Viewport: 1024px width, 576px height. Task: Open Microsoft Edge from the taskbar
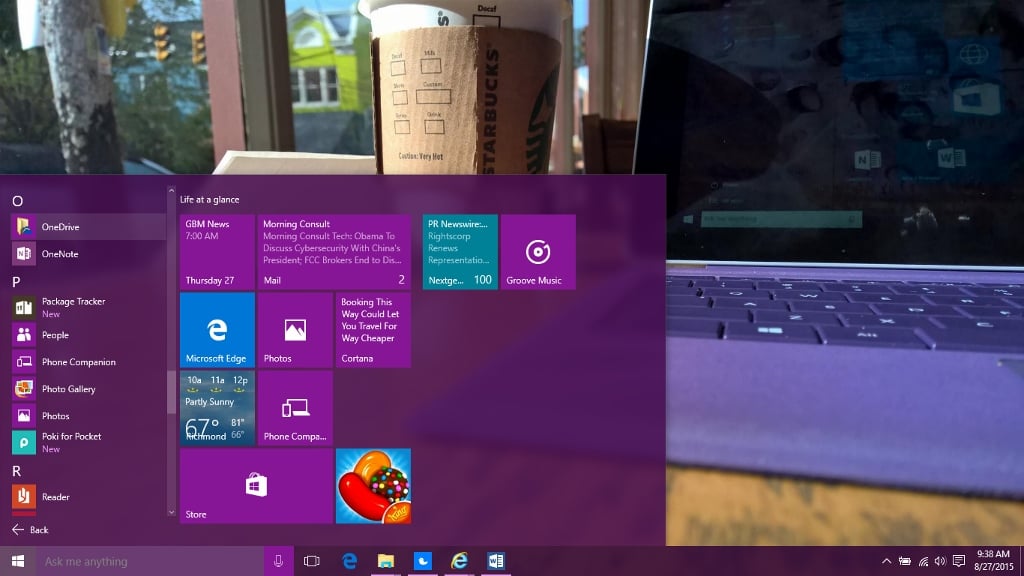(x=349, y=561)
